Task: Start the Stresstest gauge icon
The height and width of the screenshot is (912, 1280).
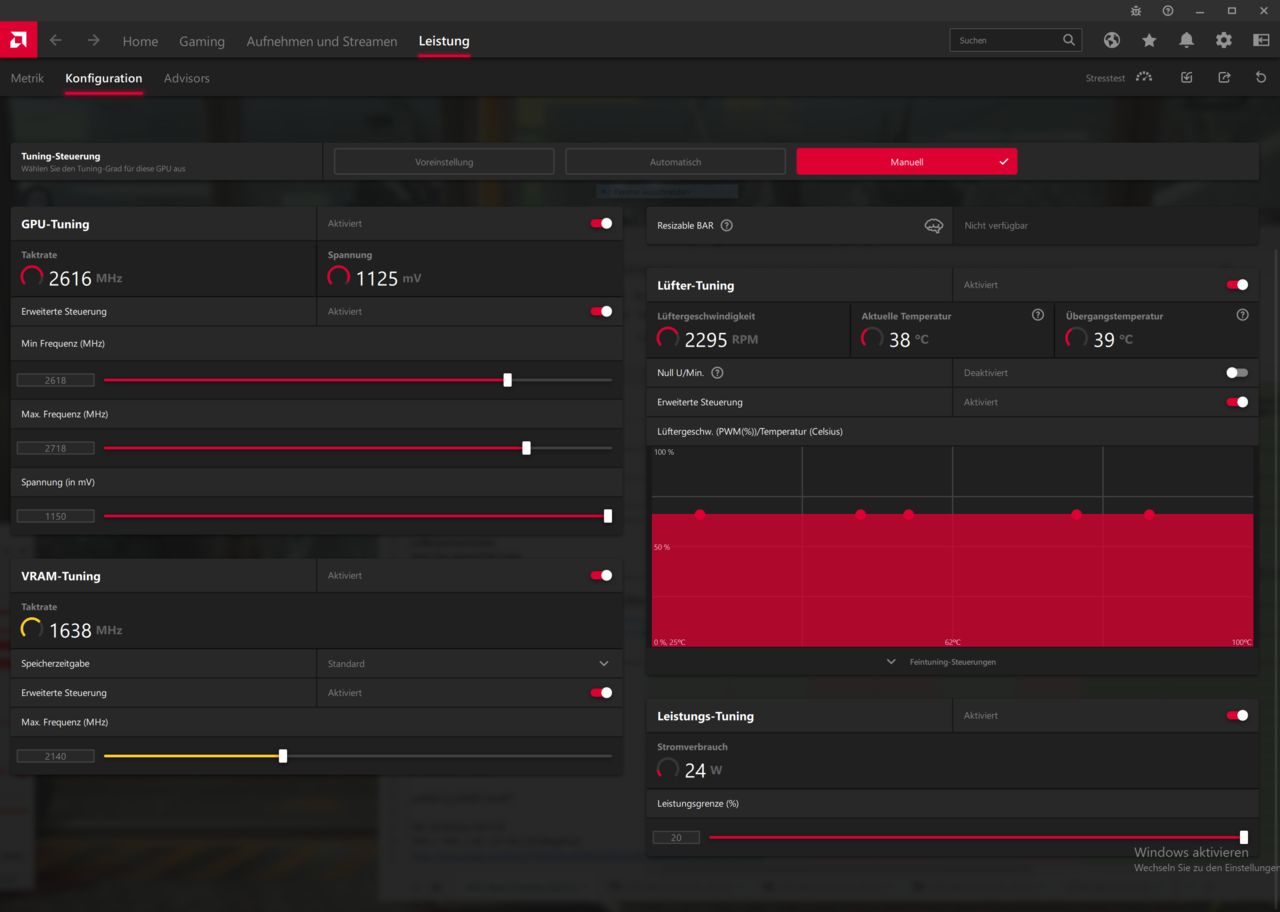Action: [1144, 77]
